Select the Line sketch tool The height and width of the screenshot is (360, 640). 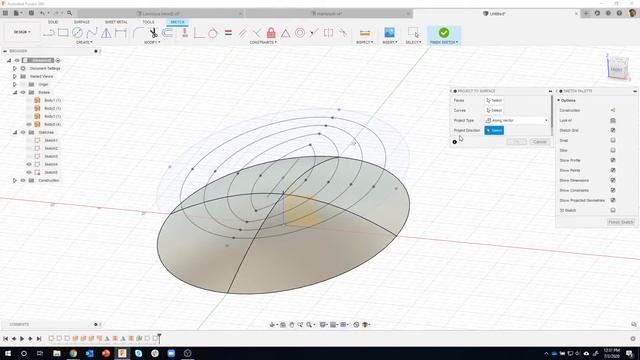[49, 33]
